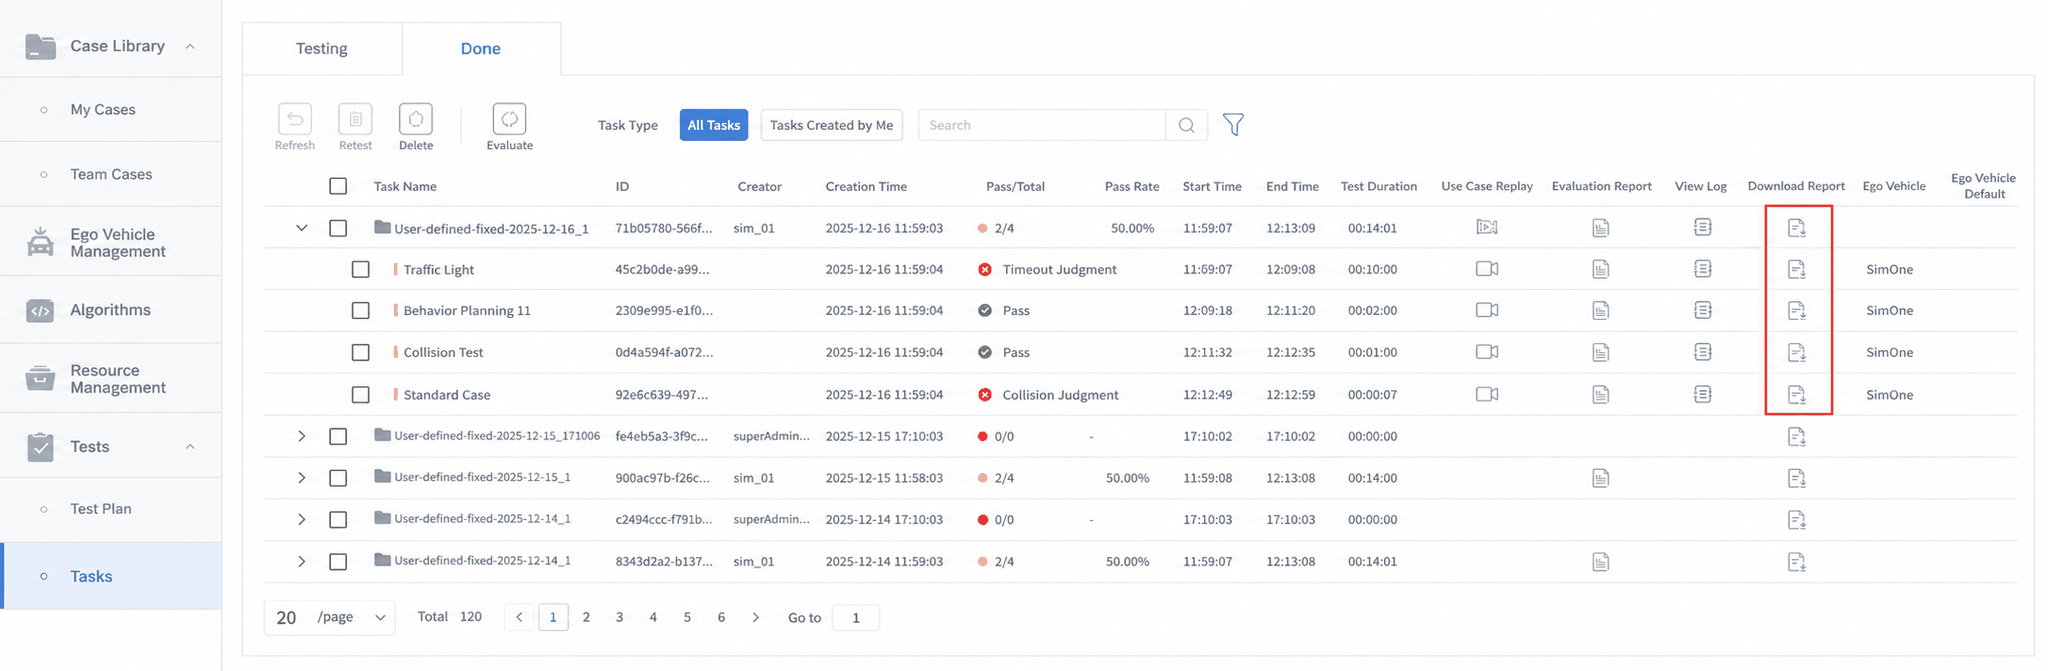Collapse the User-defined-fixed-2025-12-16_1 task row
The width and height of the screenshot is (2048, 671).
(x=301, y=228)
